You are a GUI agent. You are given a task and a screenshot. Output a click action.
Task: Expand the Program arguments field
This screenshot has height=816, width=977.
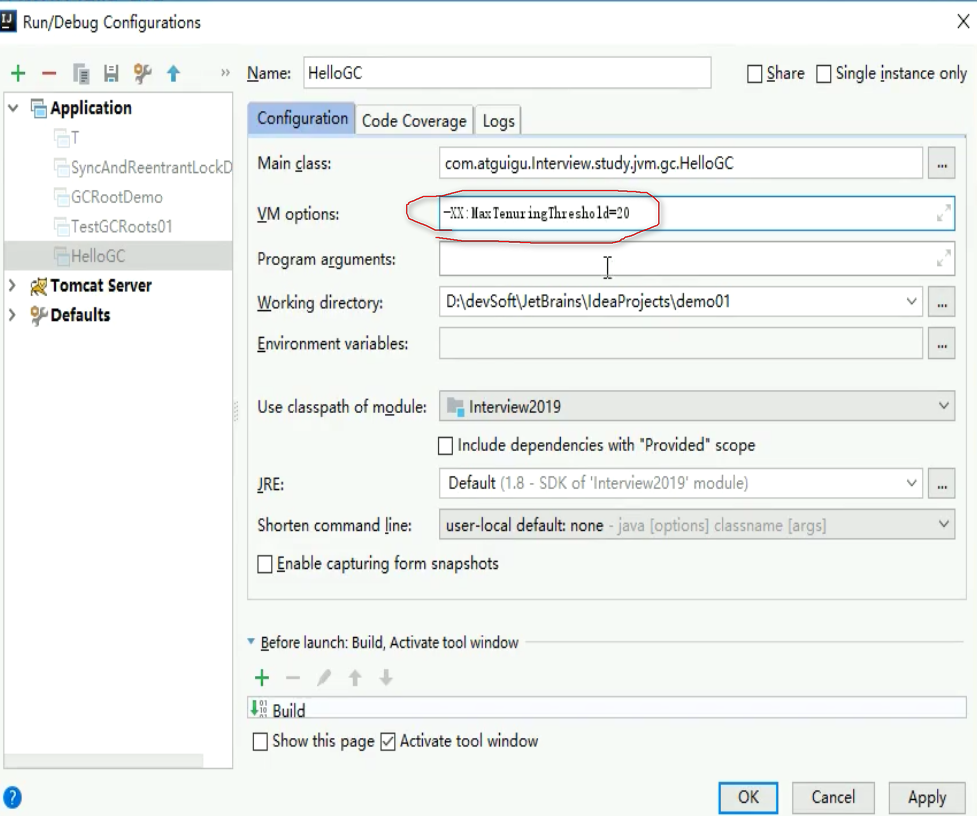pyautogui.click(x=943, y=258)
